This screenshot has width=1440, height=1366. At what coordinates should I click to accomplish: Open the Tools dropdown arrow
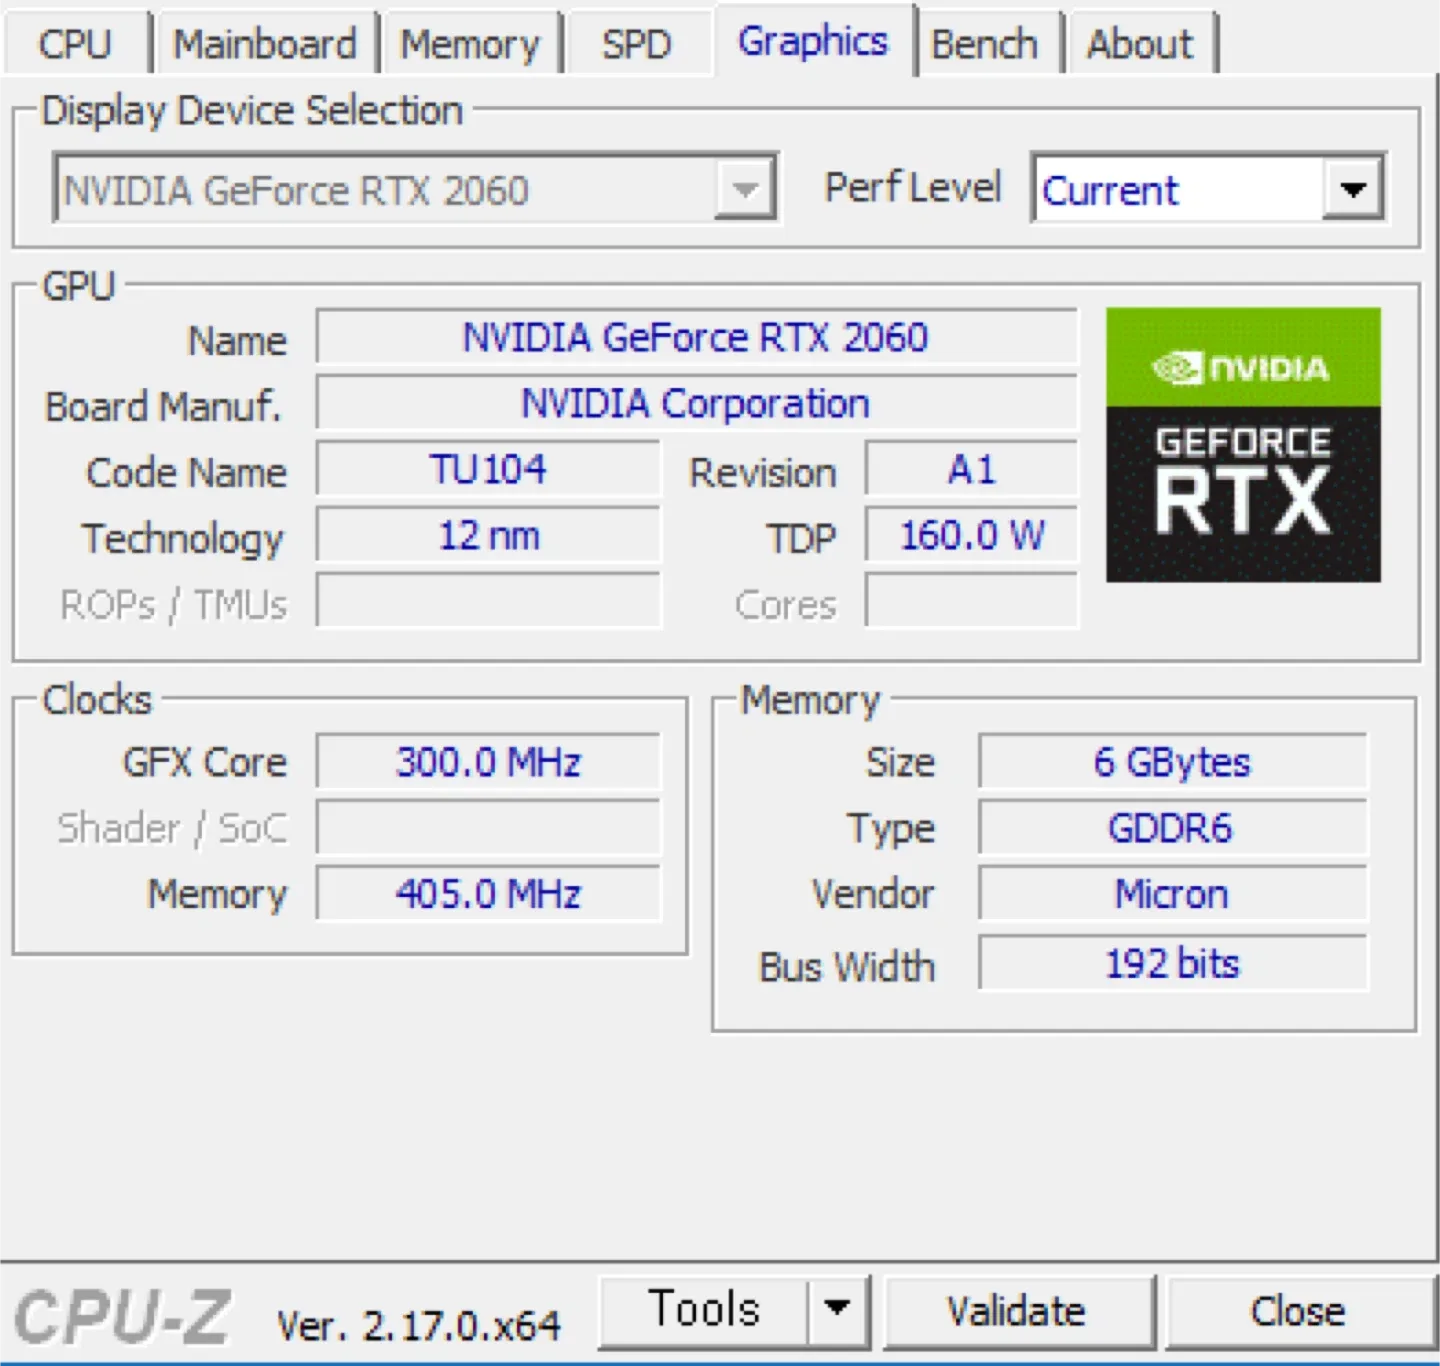click(837, 1309)
